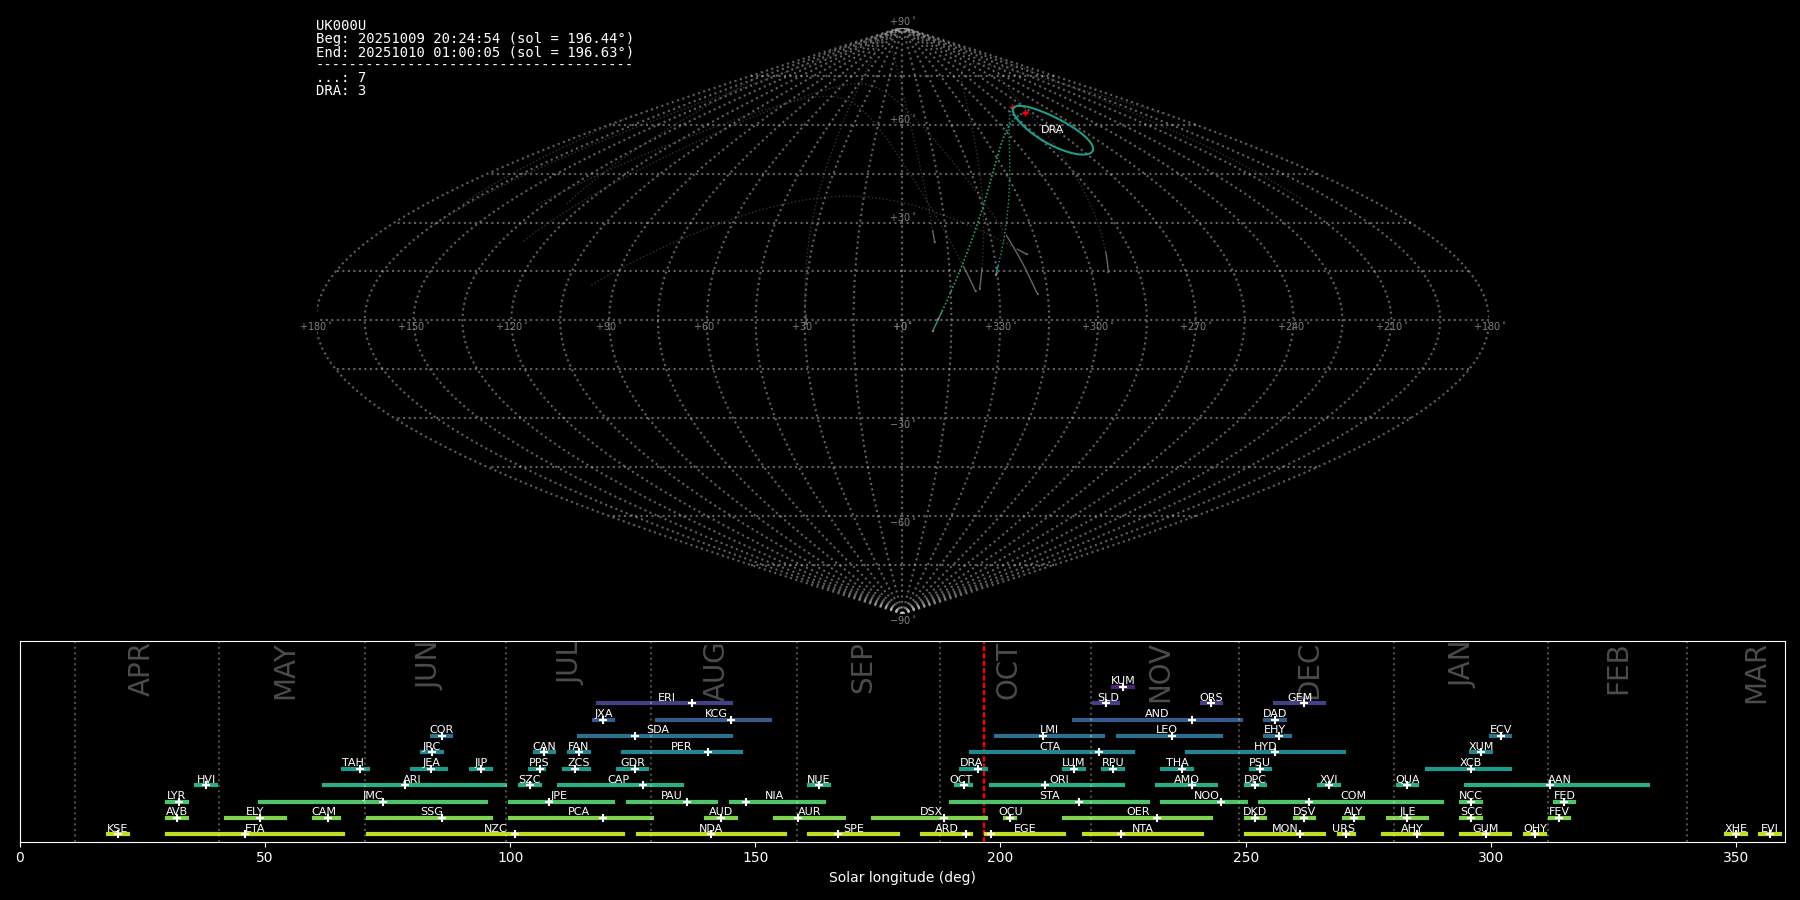Click the LYR peak marker

click(179, 802)
